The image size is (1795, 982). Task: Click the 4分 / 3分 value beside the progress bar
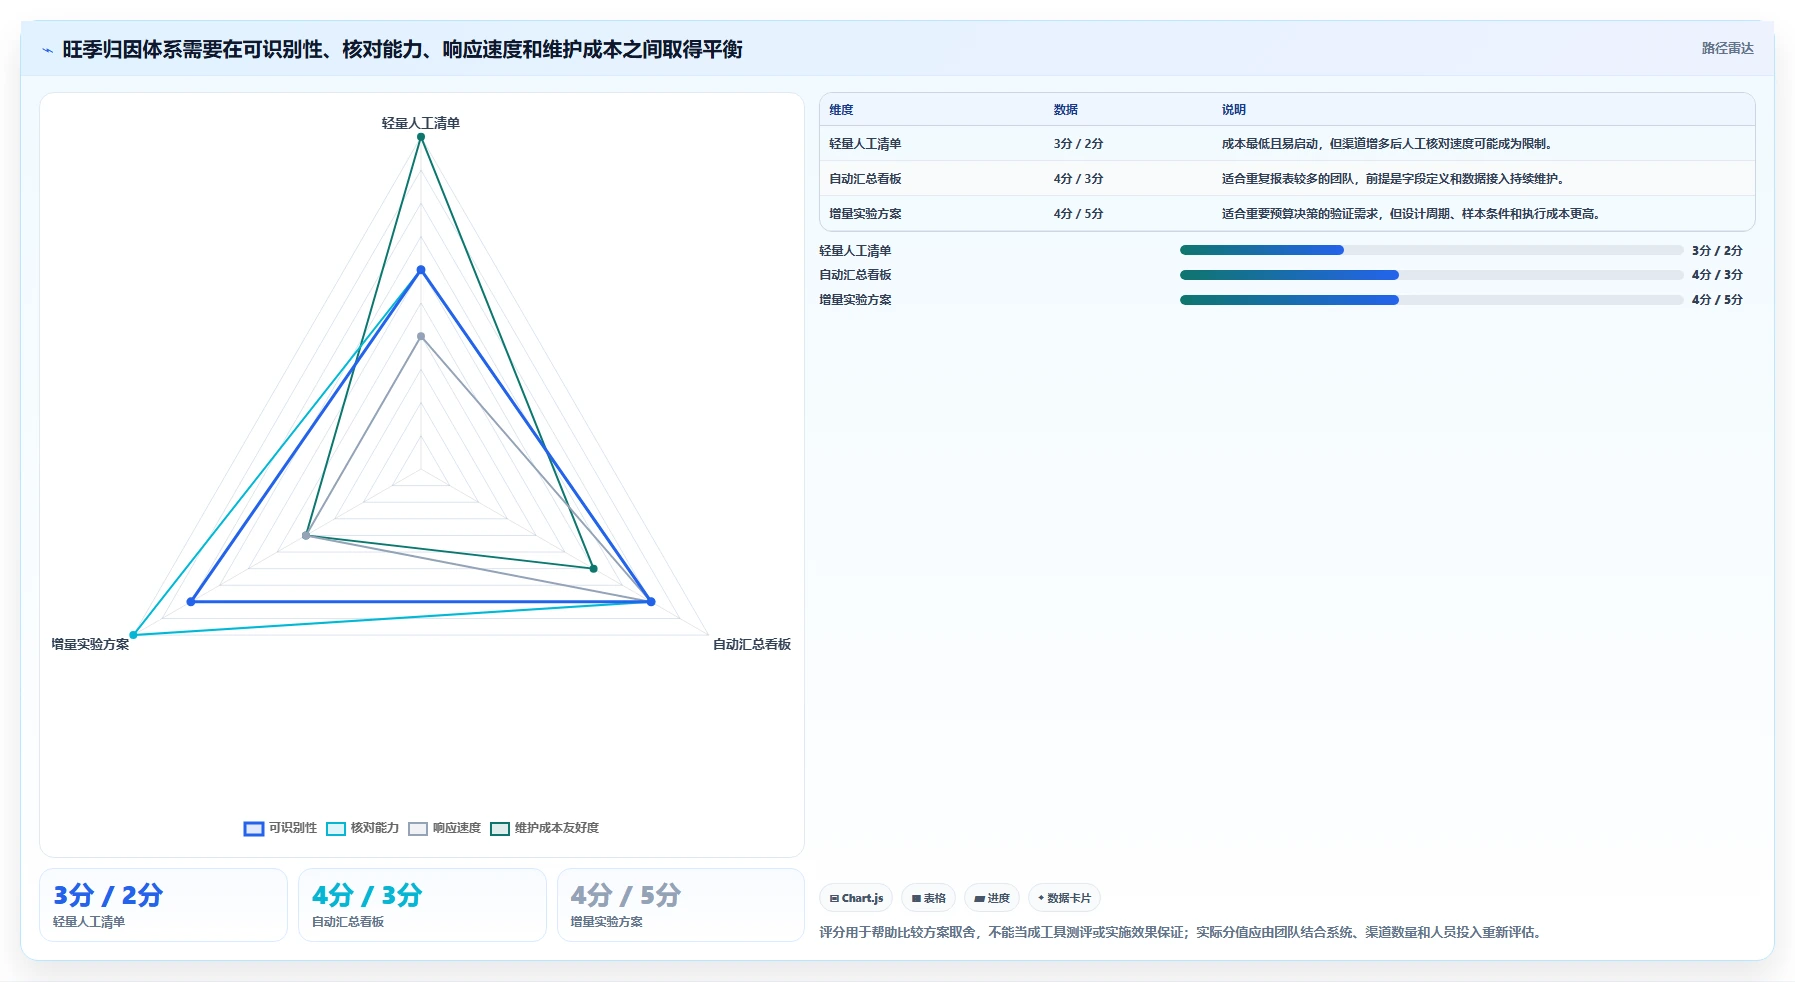[1717, 275]
